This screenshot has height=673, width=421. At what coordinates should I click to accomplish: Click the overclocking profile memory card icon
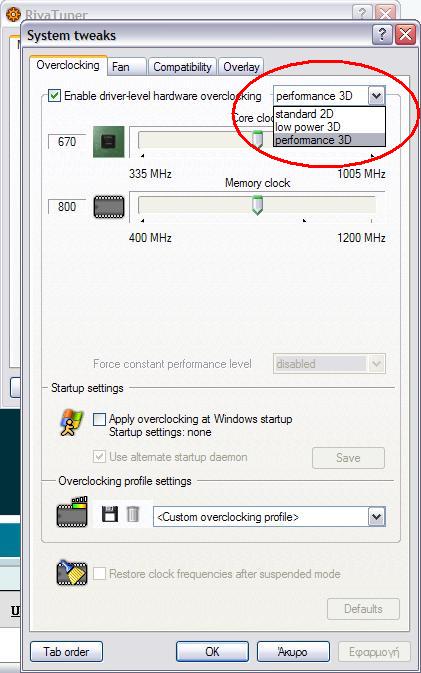(72, 512)
